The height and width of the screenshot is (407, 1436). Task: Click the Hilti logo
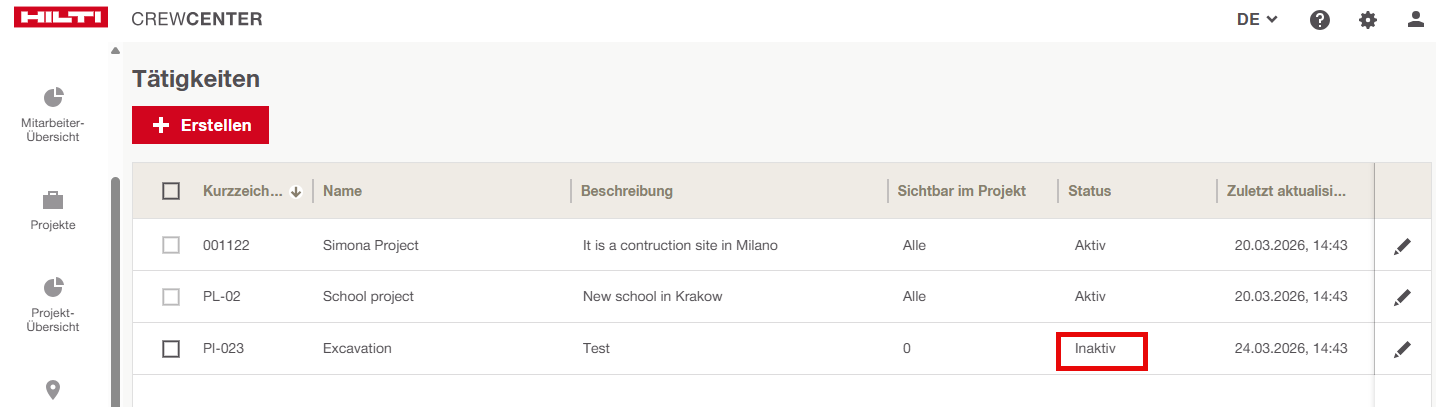coord(61,18)
